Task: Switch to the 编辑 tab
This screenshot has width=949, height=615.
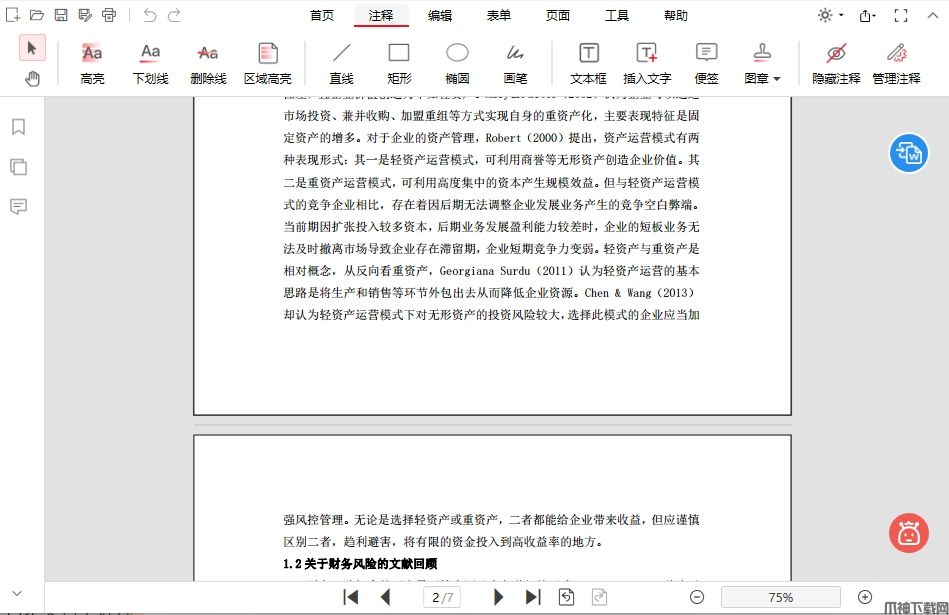Action: [x=440, y=15]
